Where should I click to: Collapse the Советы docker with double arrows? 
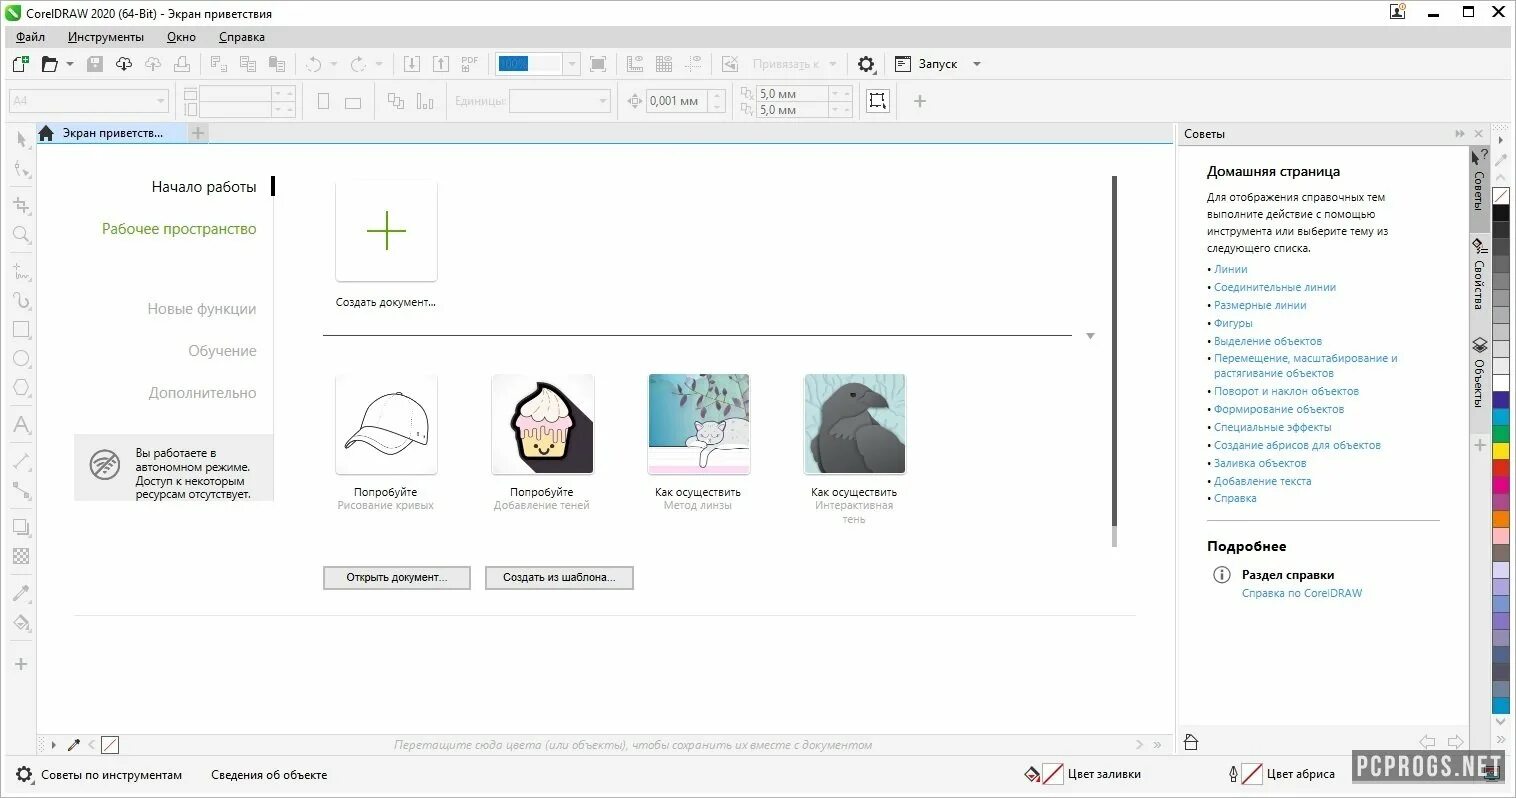click(x=1460, y=134)
